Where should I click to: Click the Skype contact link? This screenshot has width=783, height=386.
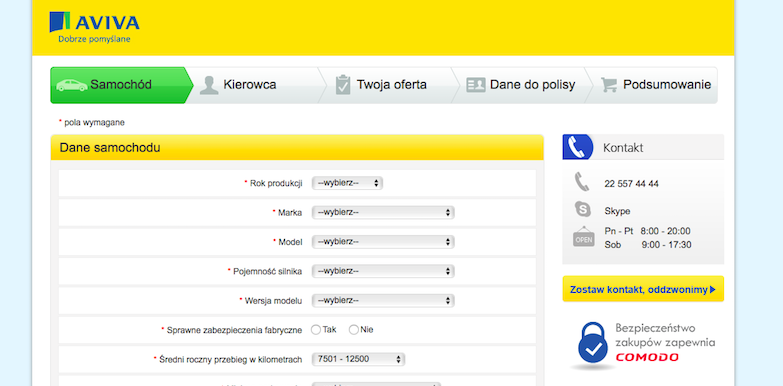[x=617, y=211]
